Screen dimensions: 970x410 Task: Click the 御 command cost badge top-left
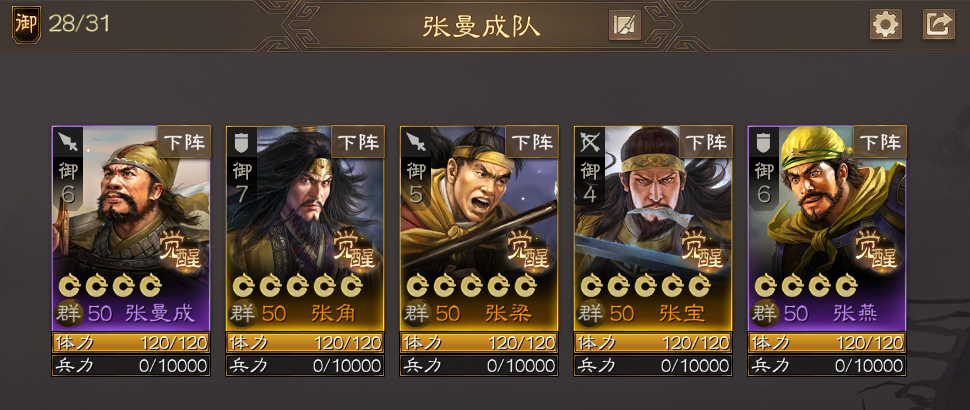26,25
